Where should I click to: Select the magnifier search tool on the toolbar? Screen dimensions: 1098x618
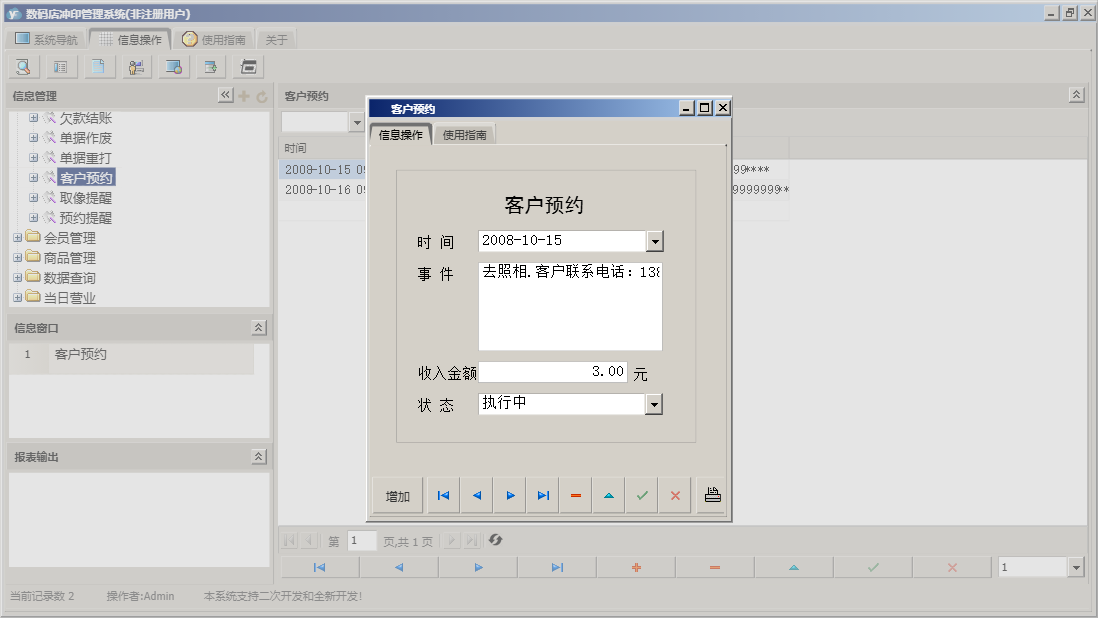(x=22, y=66)
